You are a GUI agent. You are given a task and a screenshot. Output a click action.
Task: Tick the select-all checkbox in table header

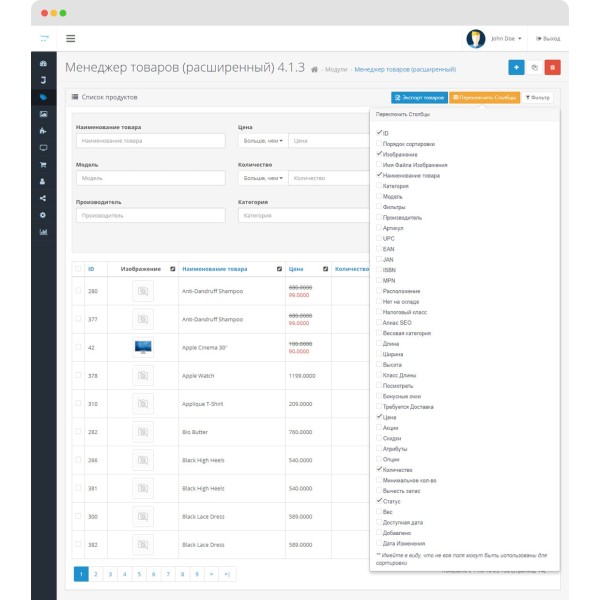click(78, 268)
